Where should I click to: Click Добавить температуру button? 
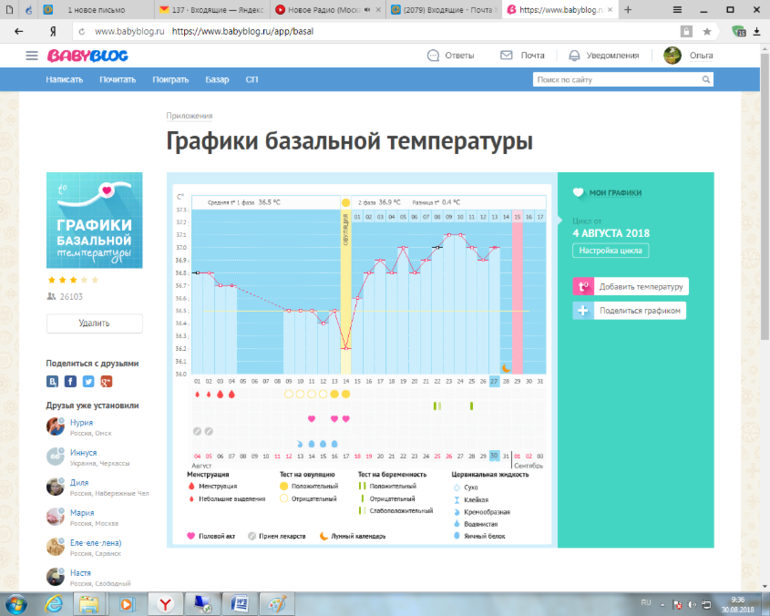pos(630,287)
